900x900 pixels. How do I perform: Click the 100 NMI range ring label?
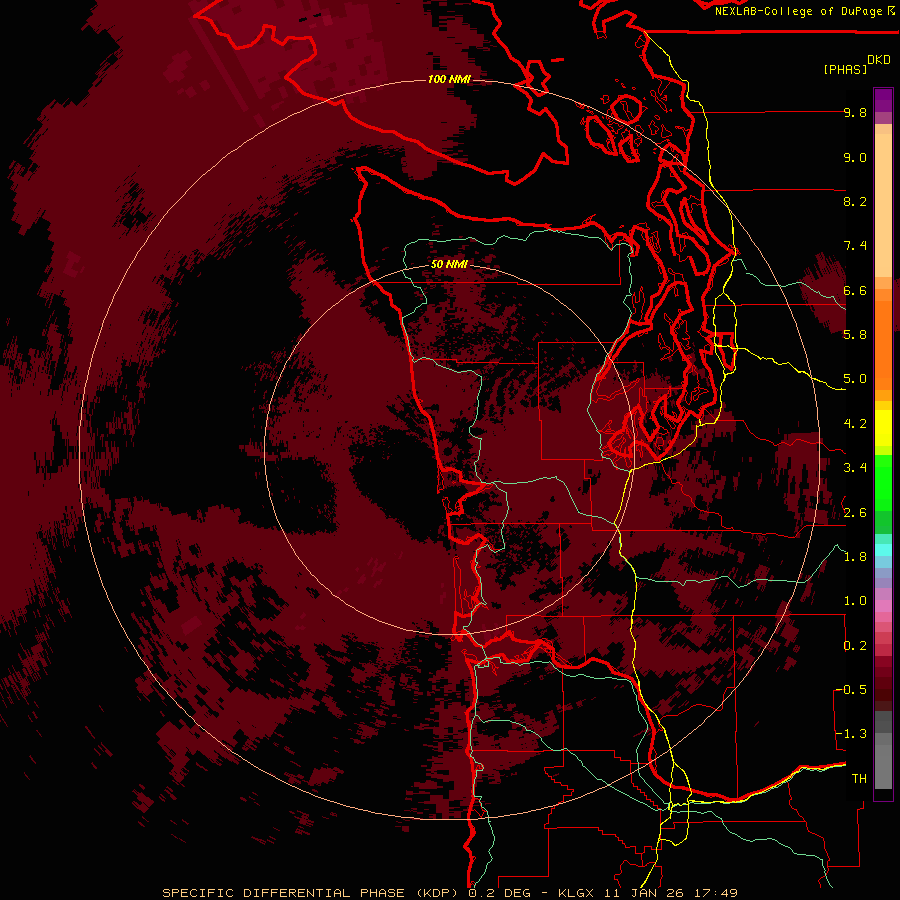pos(449,79)
